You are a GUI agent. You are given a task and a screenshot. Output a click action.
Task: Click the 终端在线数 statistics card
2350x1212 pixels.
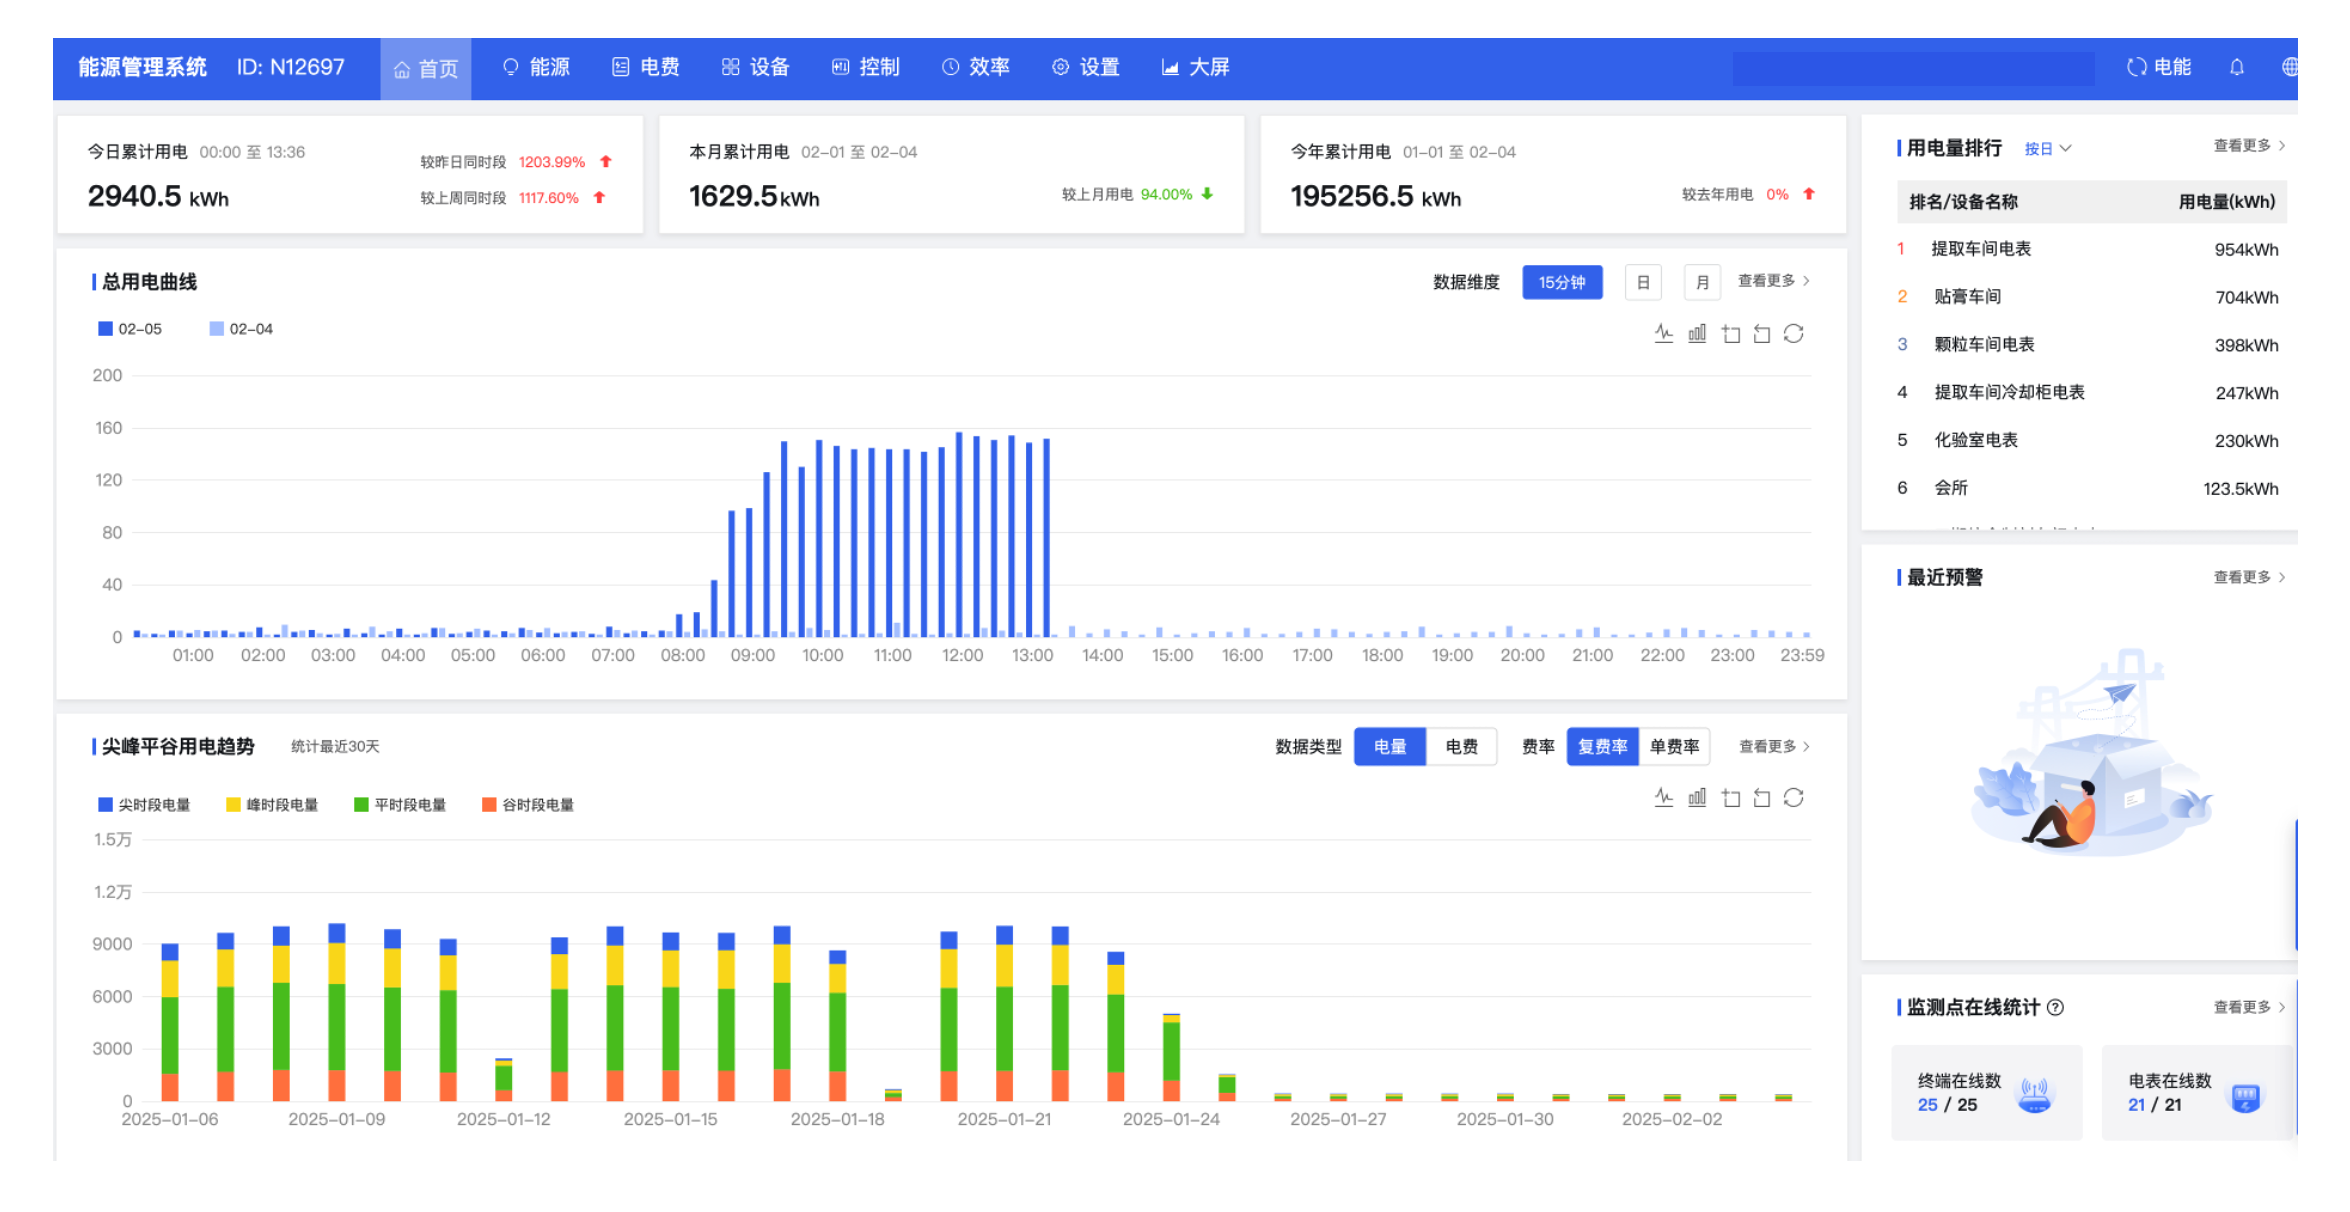[1986, 1092]
